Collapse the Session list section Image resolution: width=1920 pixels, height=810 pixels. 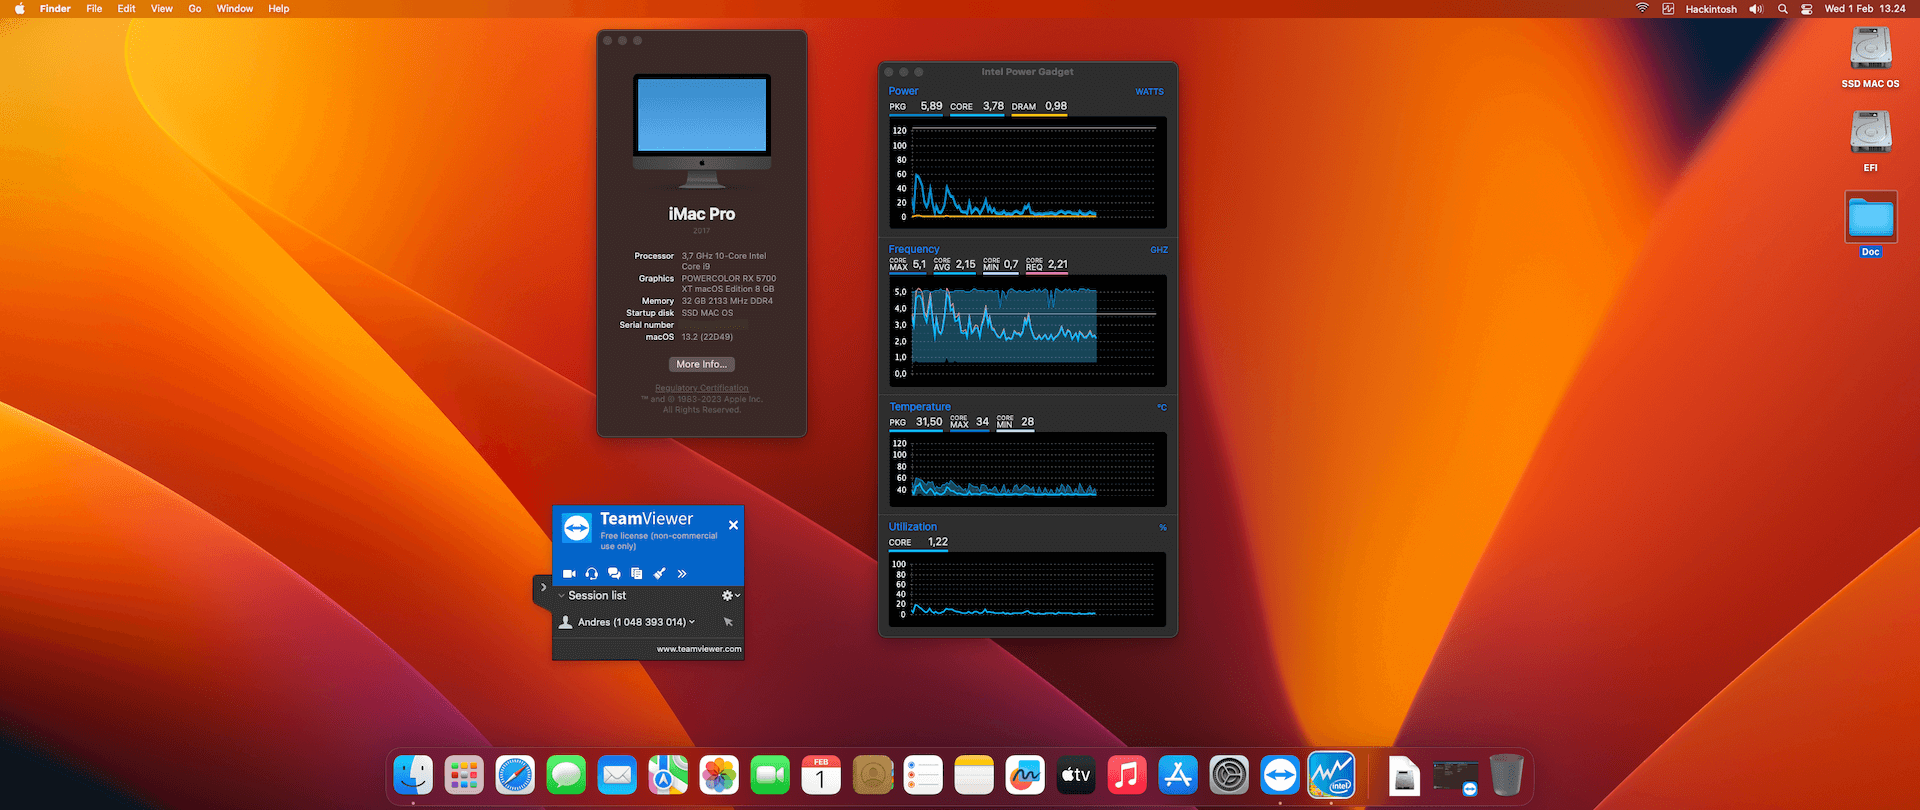coord(562,596)
